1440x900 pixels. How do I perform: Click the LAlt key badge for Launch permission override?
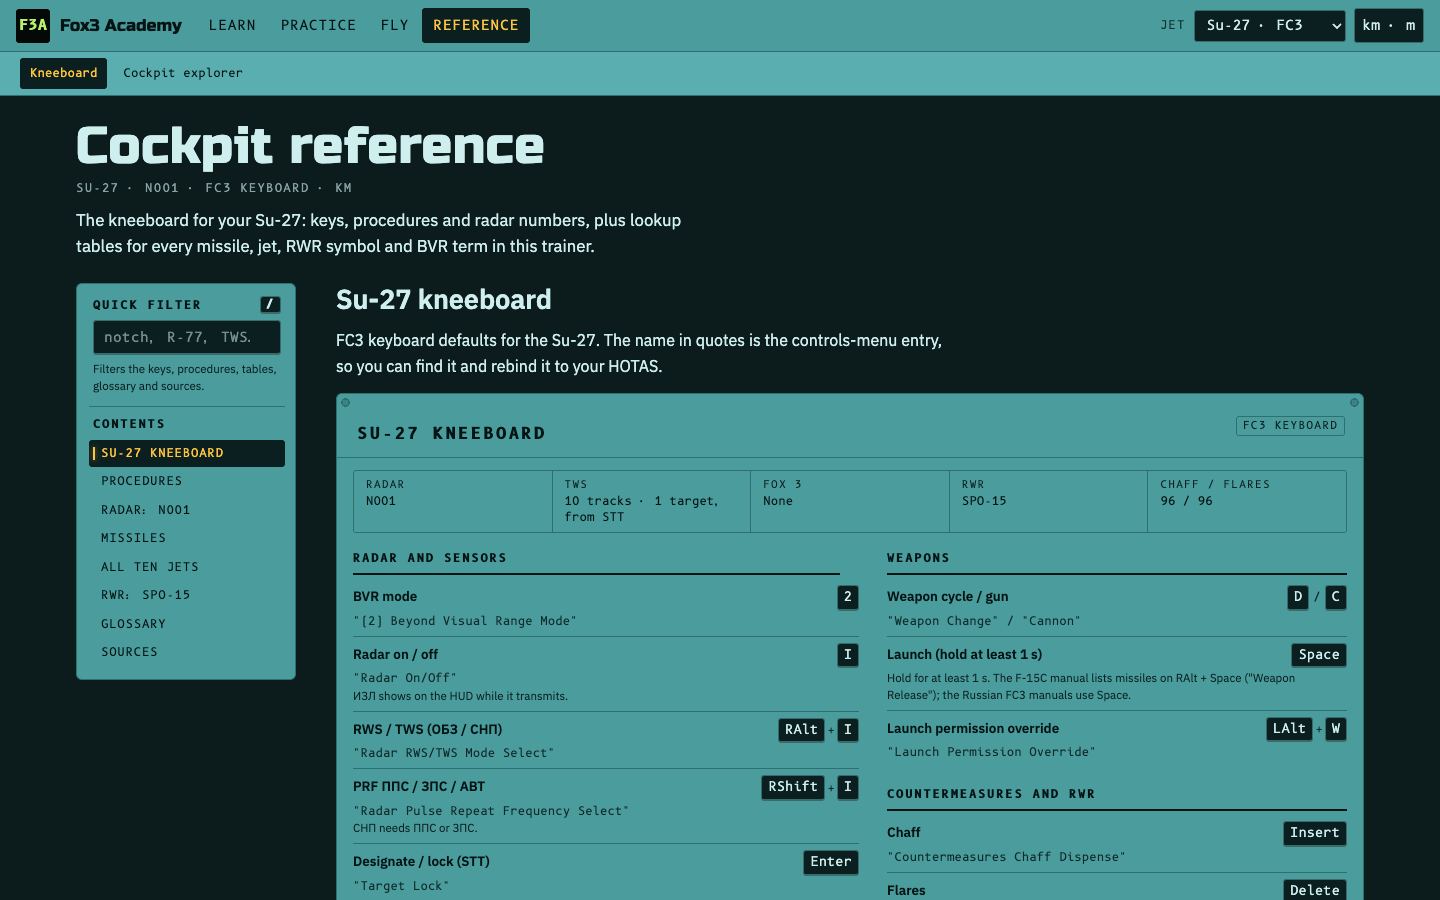(x=1289, y=729)
